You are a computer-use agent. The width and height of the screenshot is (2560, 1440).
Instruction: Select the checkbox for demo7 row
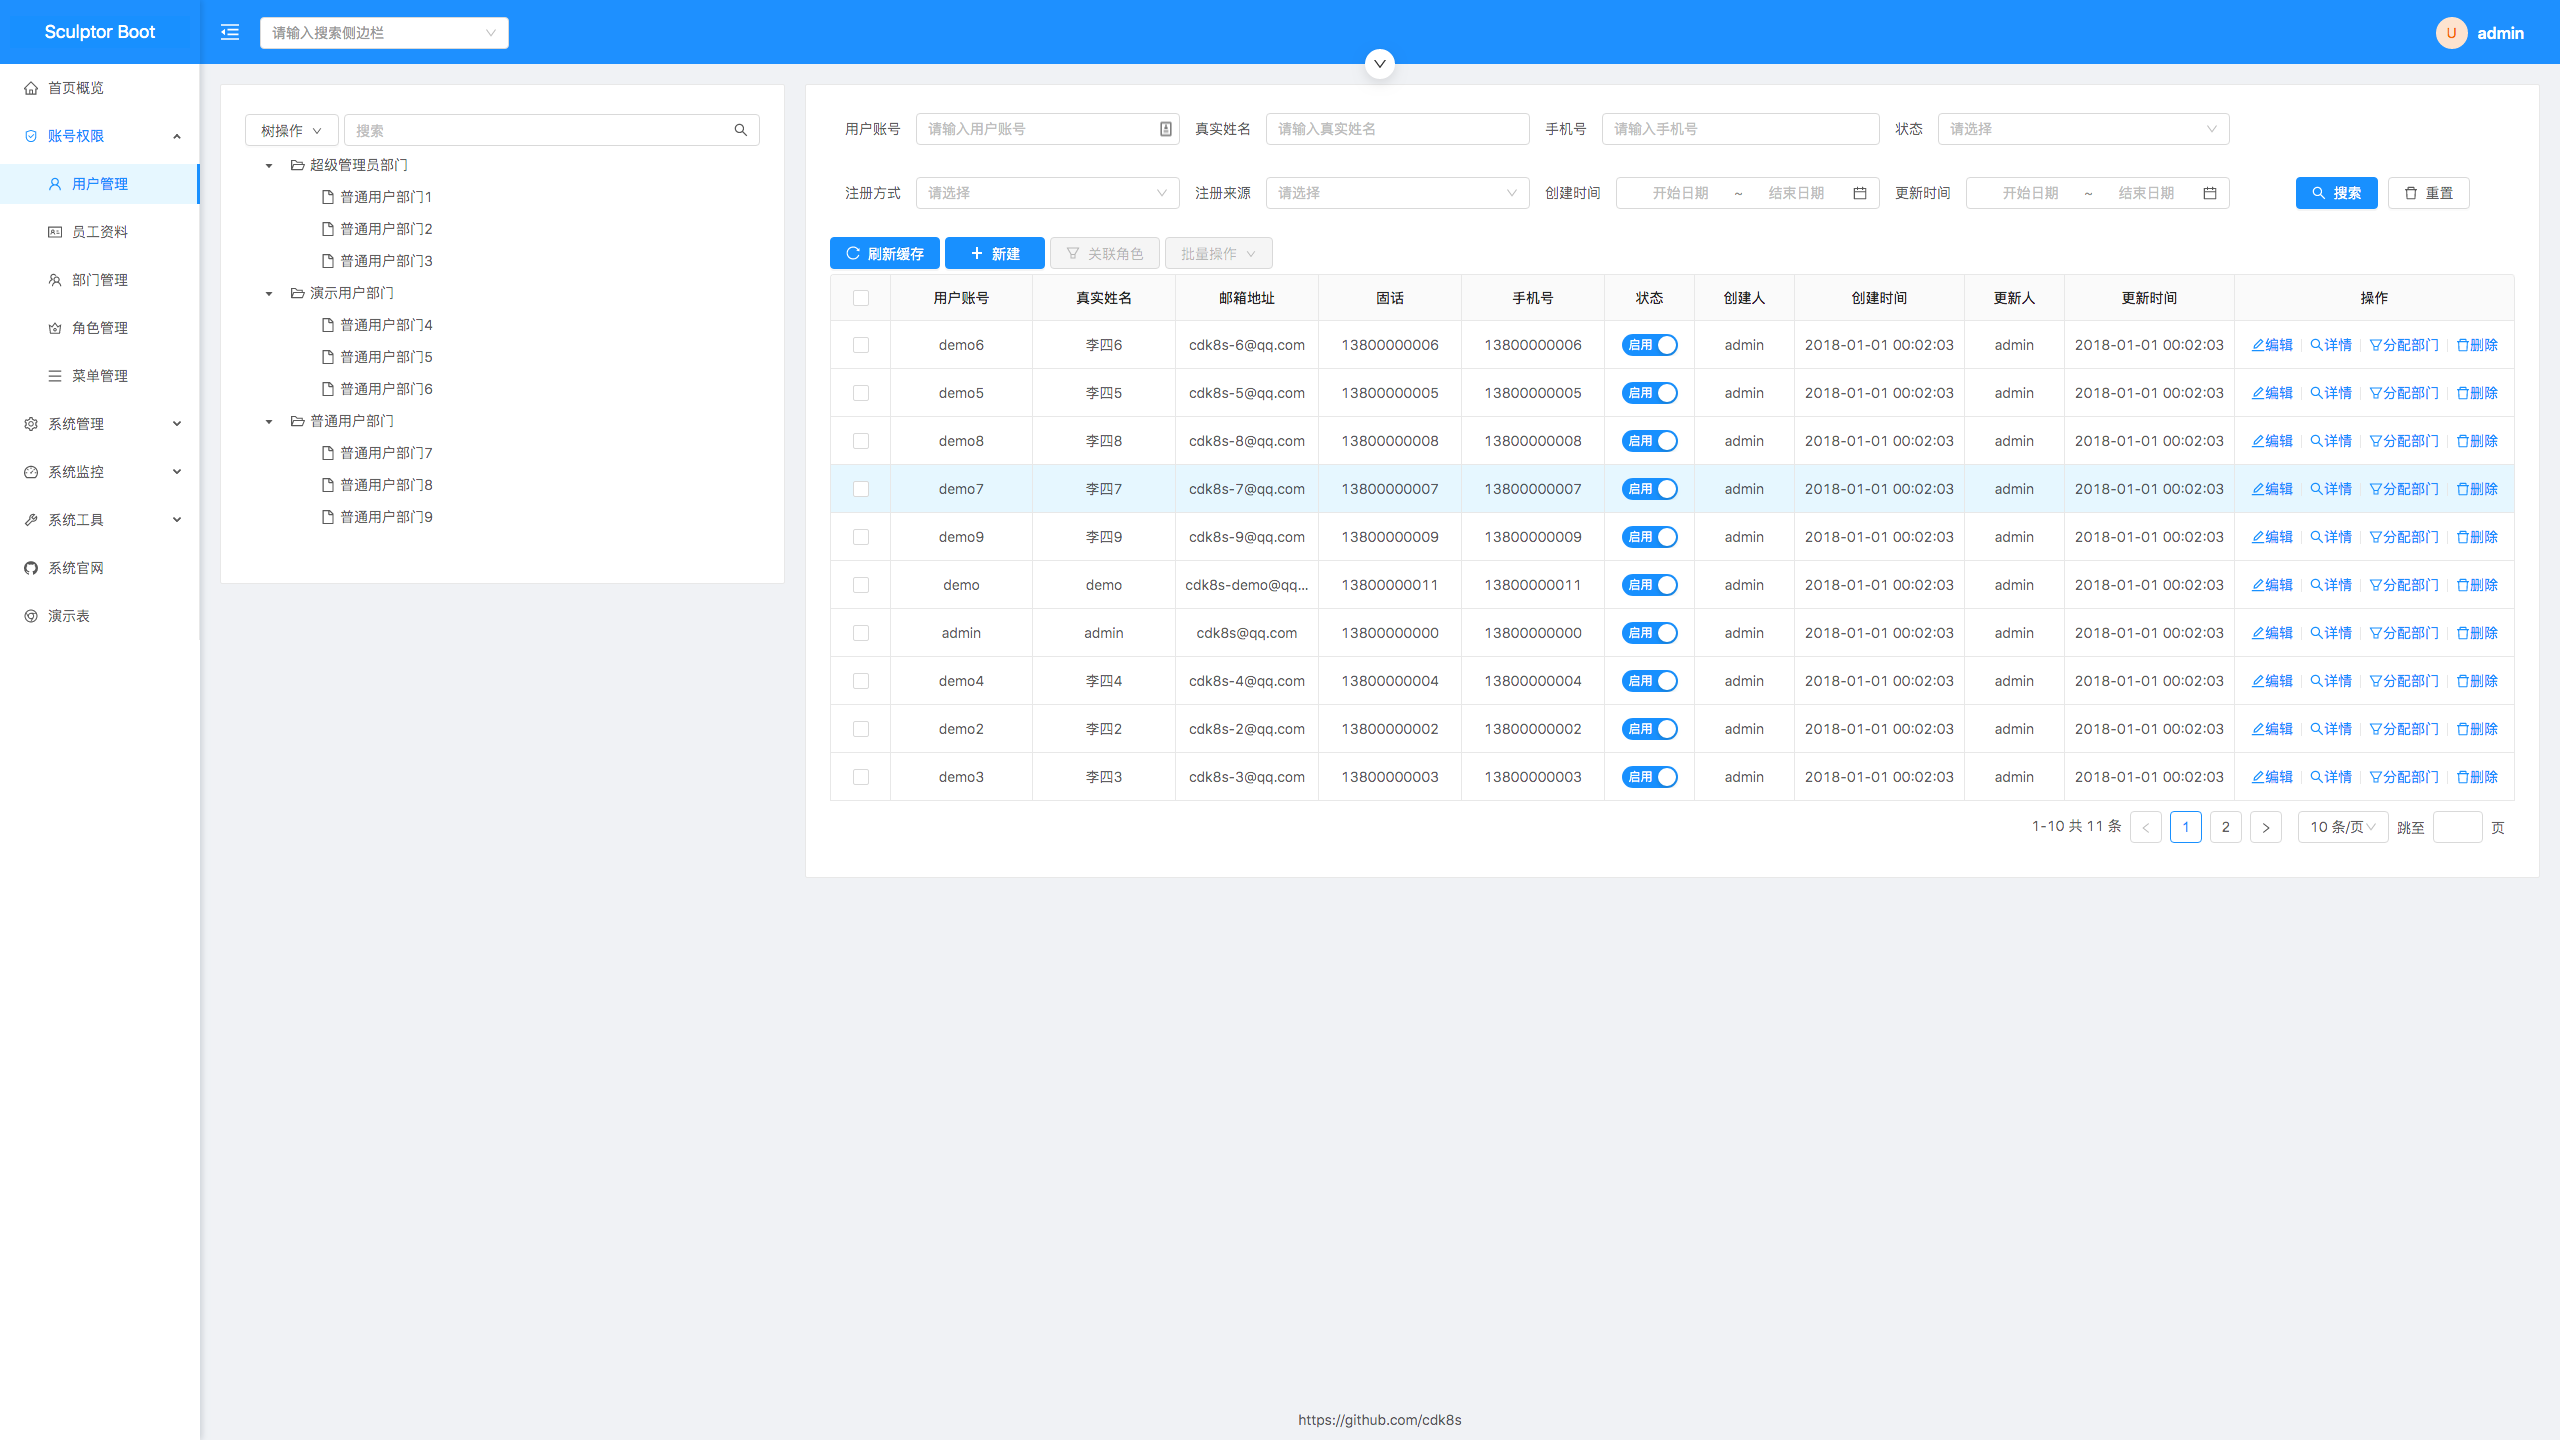(862, 489)
